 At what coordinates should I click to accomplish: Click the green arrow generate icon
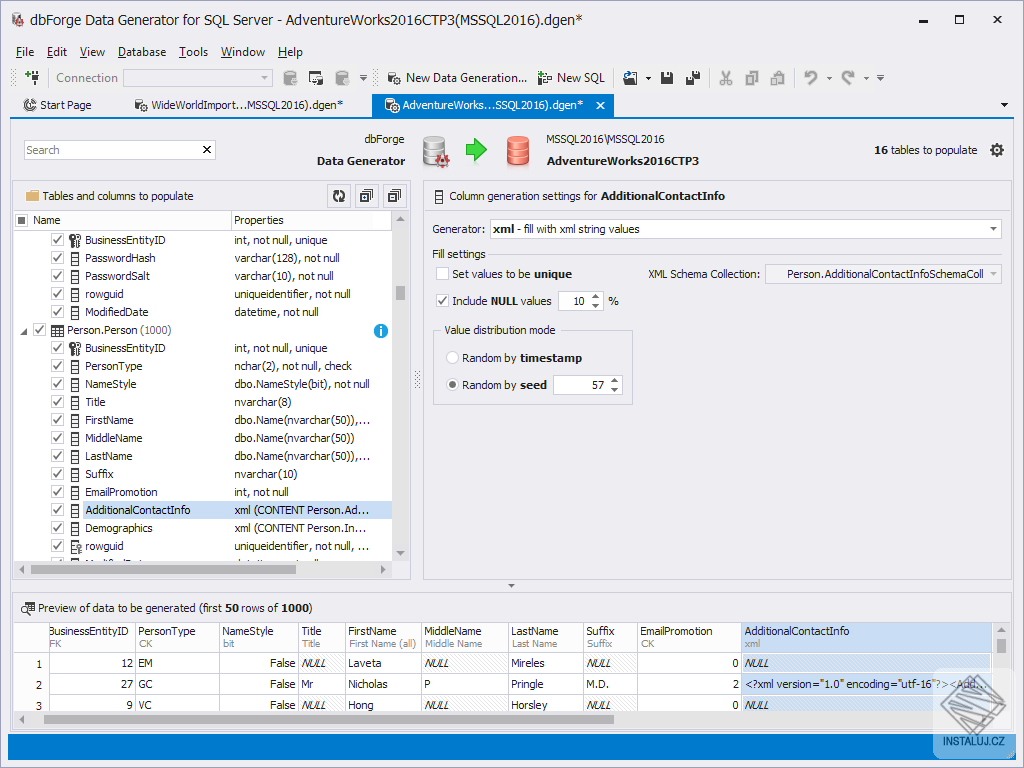(476, 150)
